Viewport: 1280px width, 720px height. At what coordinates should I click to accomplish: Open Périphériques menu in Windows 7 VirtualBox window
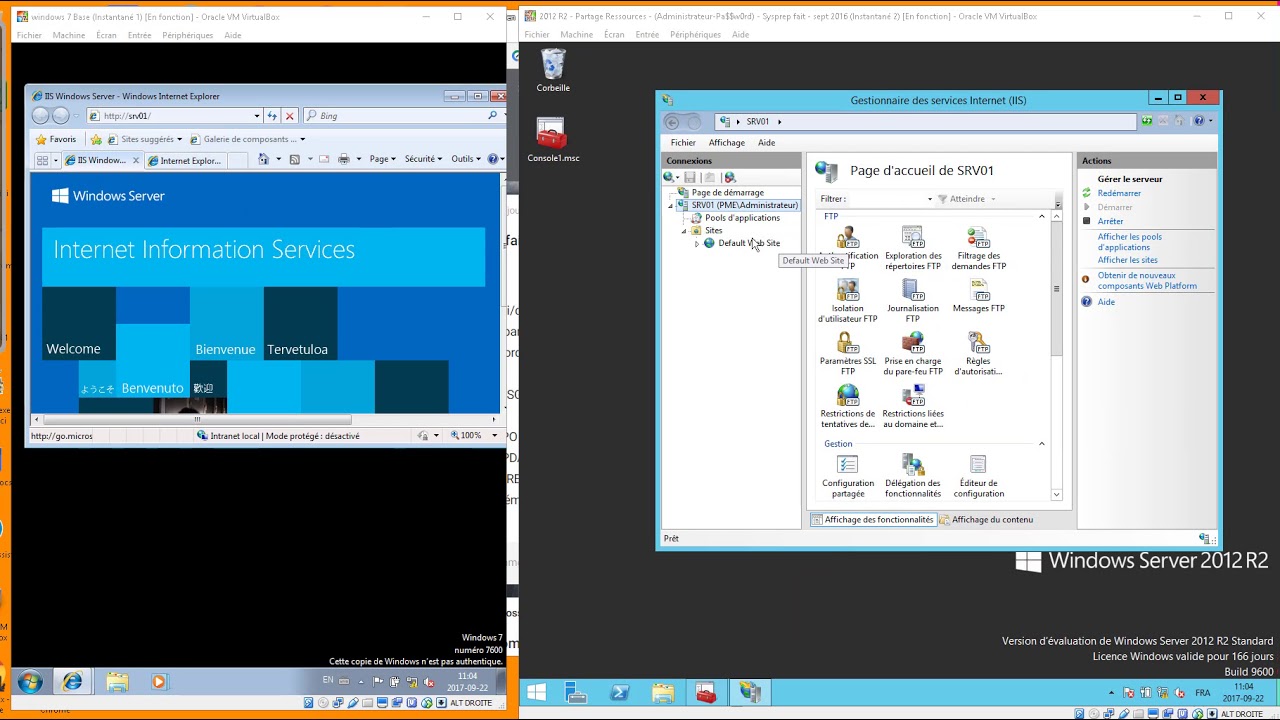pyautogui.click(x=188, y=35)
